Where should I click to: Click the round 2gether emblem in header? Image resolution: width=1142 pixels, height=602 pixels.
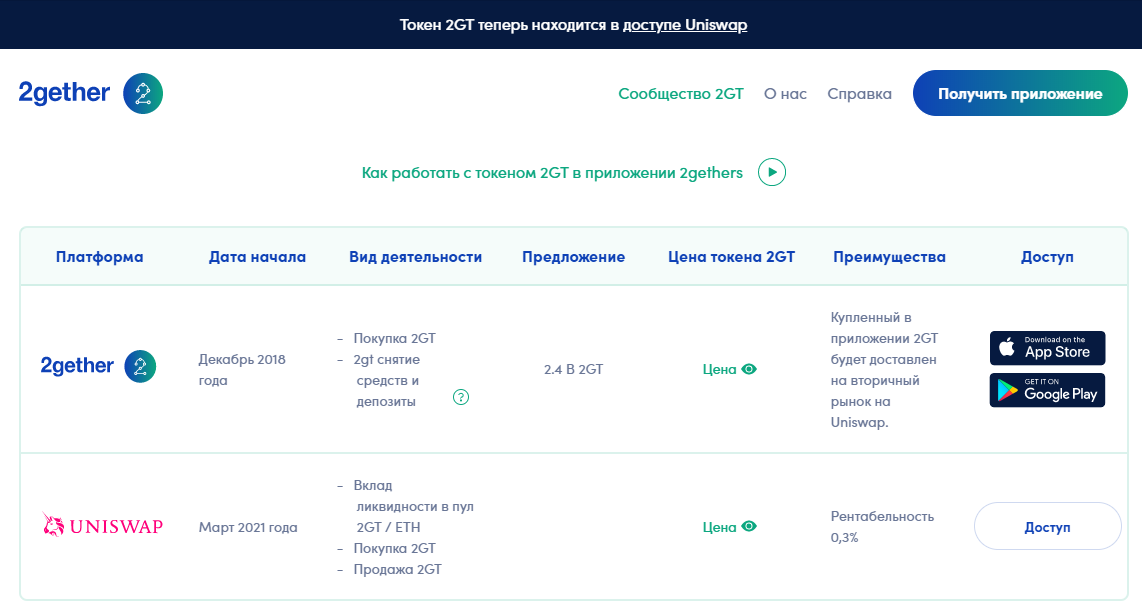[x=143, y=93]
